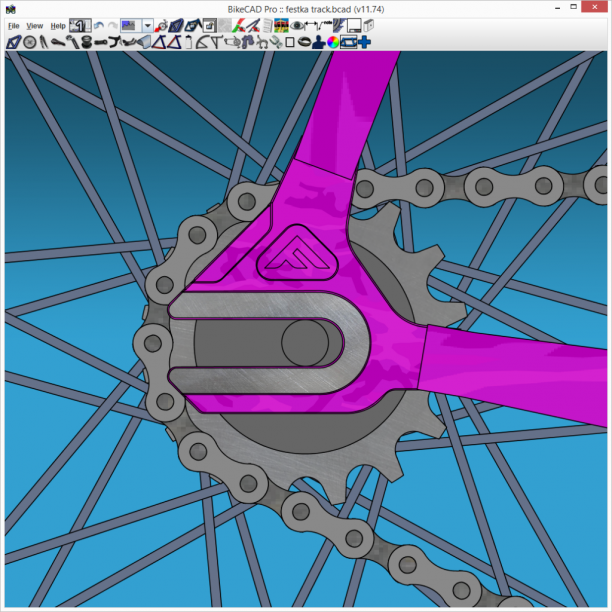This screenshot has height=612, width=612.
Task: Minimize the BikeCAD Pro window
Action: [x=558, y=8]
